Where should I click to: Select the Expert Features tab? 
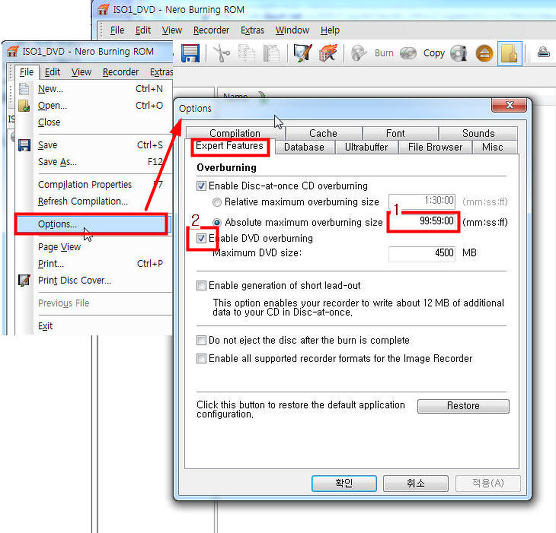tap(229, 146)
